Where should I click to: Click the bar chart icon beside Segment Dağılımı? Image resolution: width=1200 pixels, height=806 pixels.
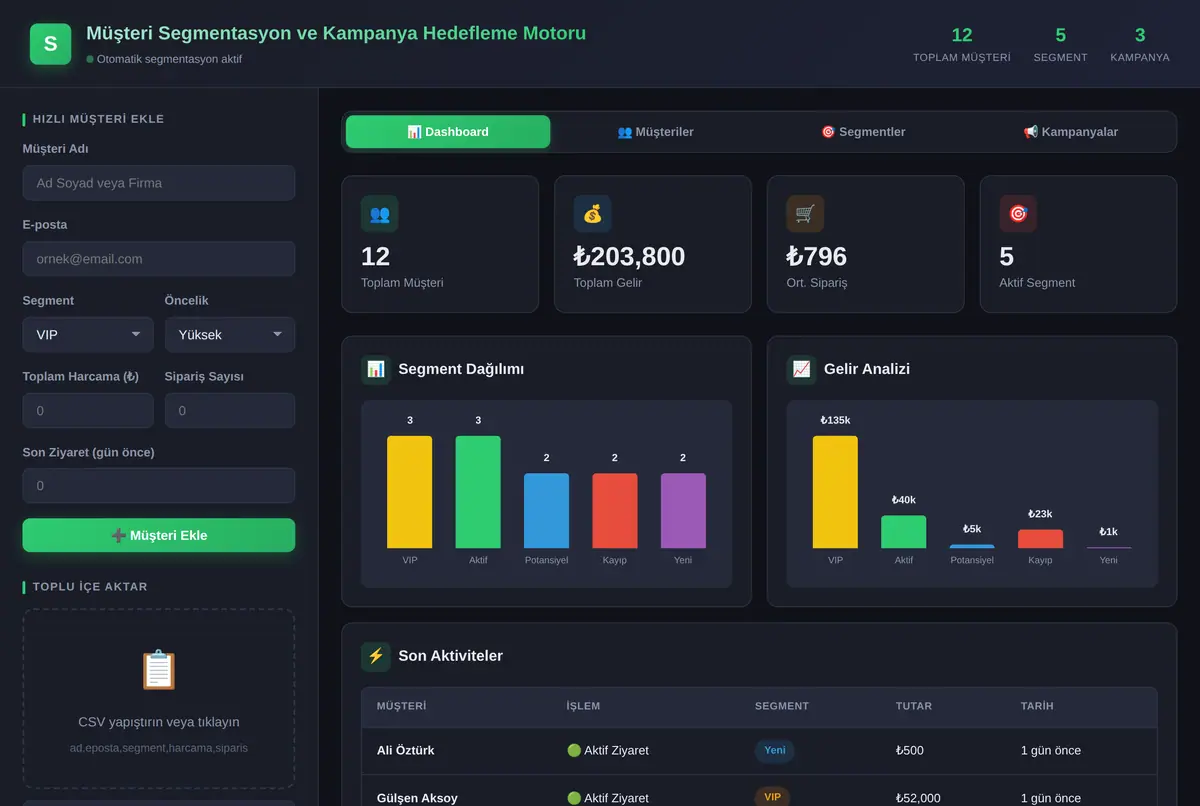coord(376,369)
